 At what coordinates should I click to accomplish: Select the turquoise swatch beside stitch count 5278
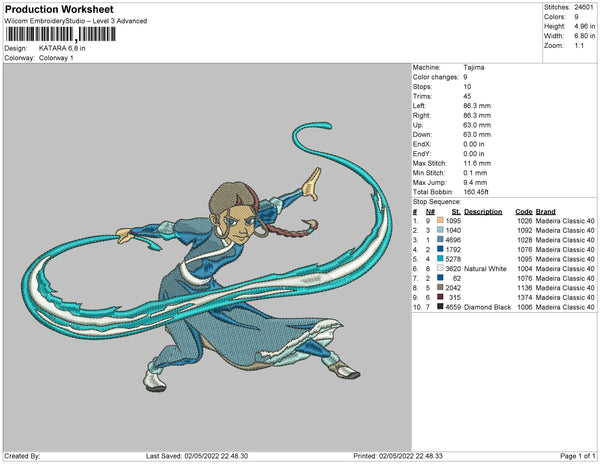pos(440,259)
